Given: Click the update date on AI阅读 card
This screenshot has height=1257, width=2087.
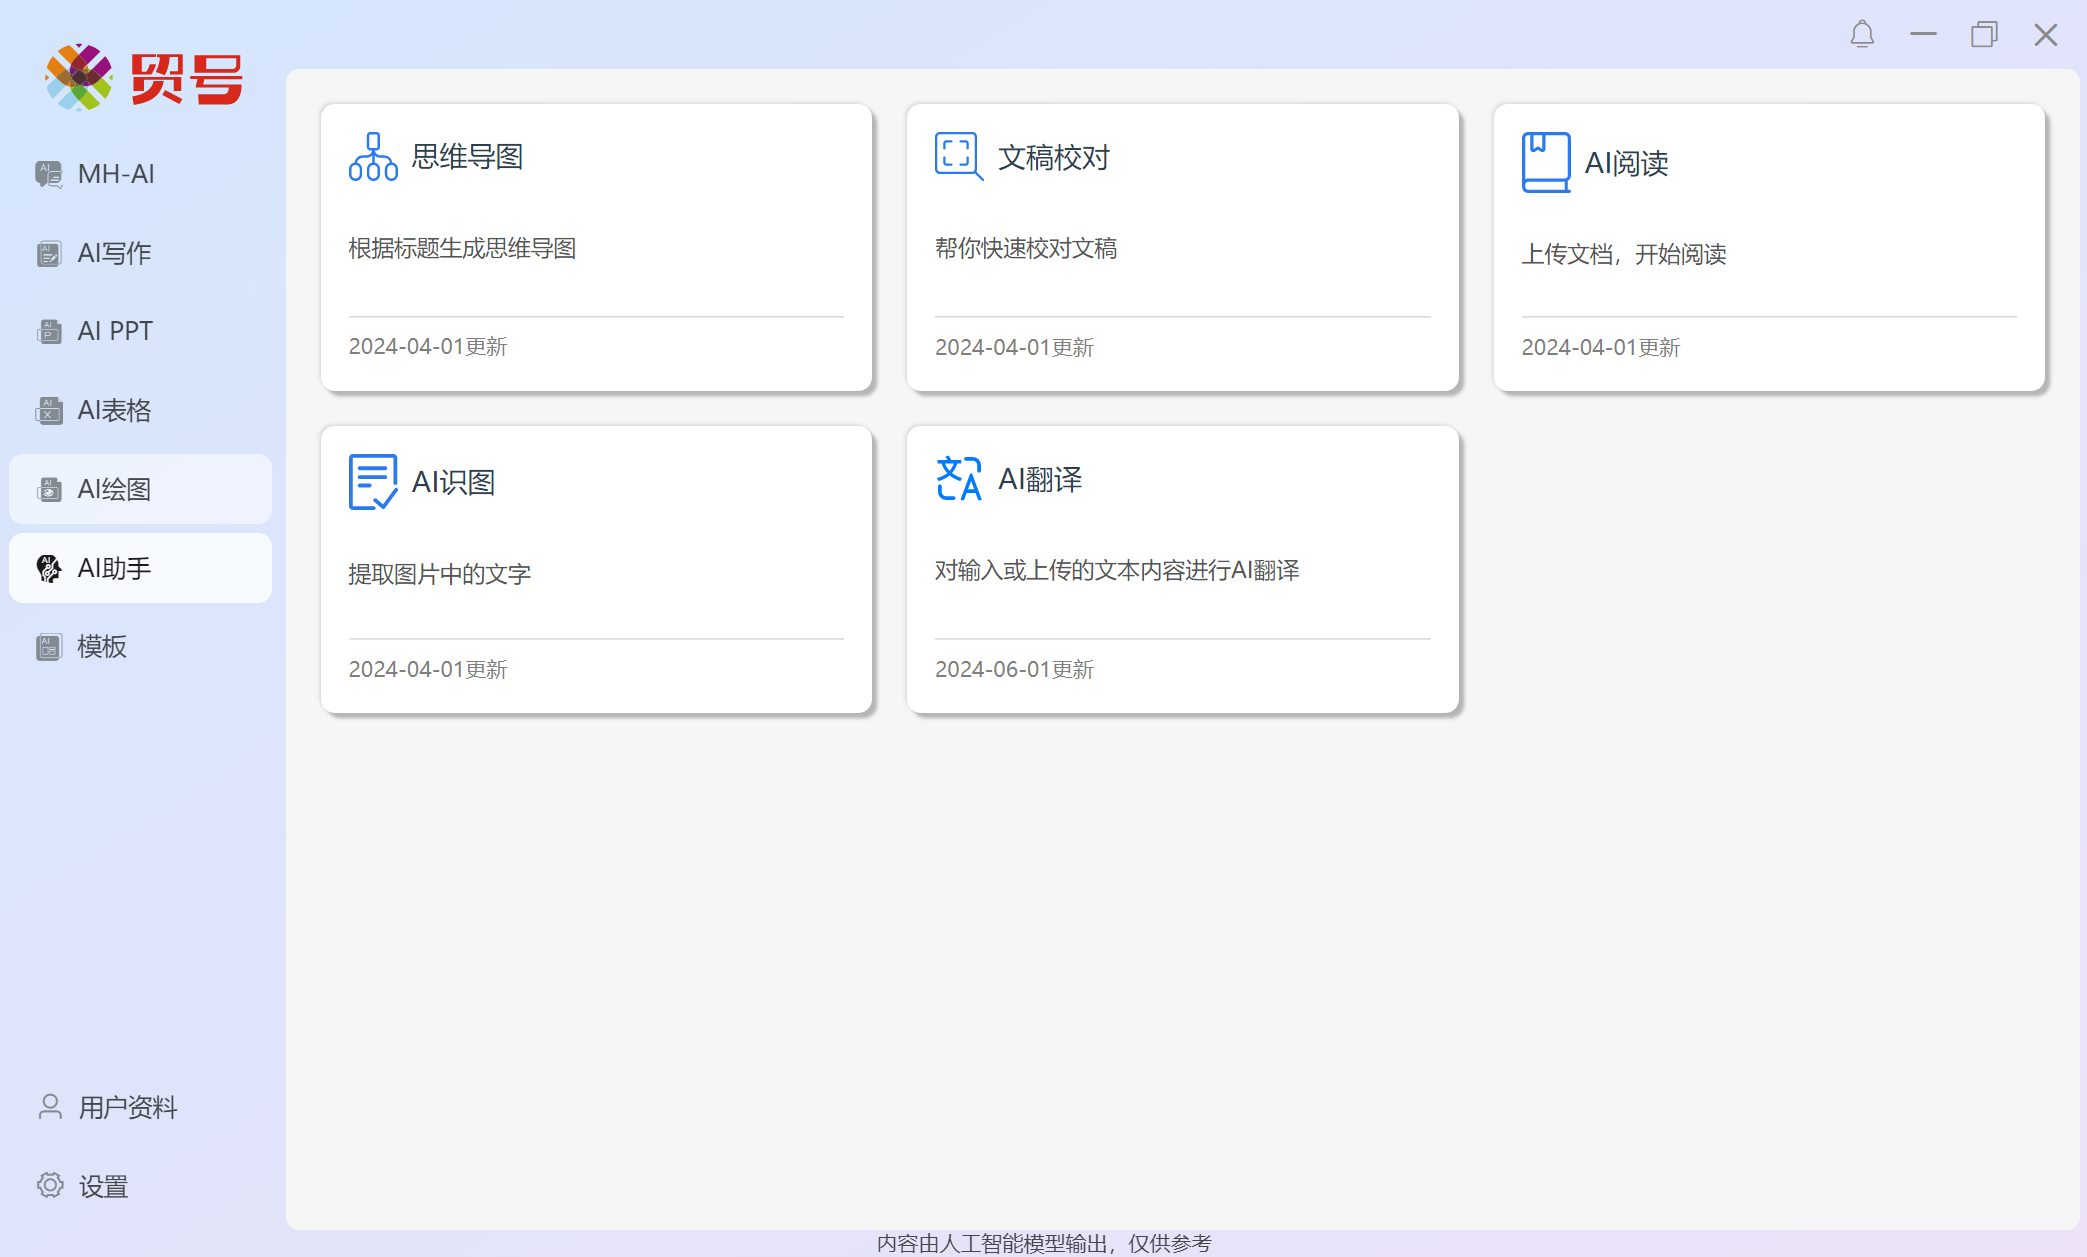Looking at the screenshot, I should click(x=1601, y=348).
